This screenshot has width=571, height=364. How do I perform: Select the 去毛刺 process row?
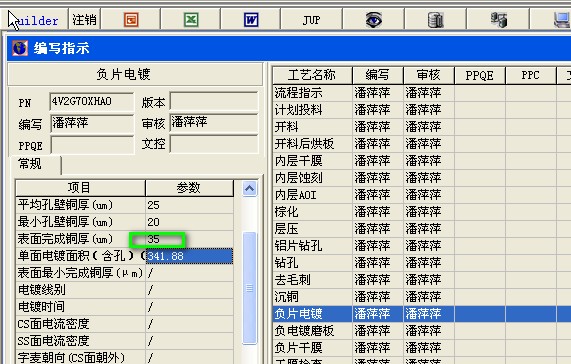click(422, 280)
